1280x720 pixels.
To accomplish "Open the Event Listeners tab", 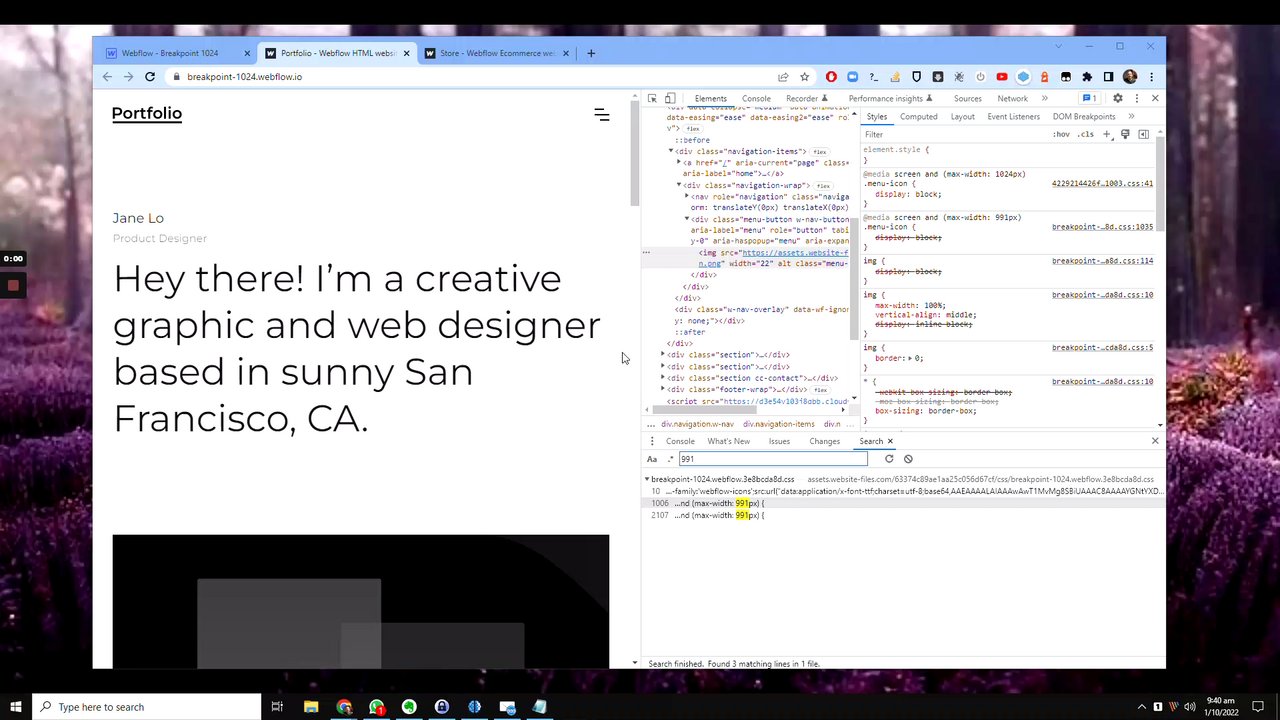I will pyautogui.click(x=1013, y=116).
